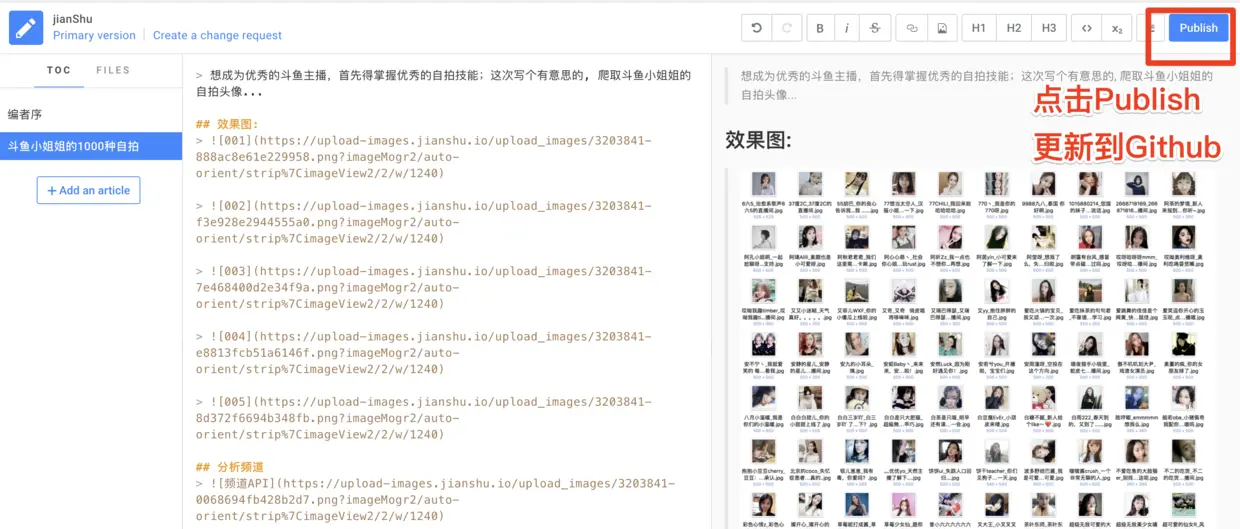Viewport: 1240px width, 529px height.
Task: Click the ![001] image markdown line
Action: (x=423, y=157)
